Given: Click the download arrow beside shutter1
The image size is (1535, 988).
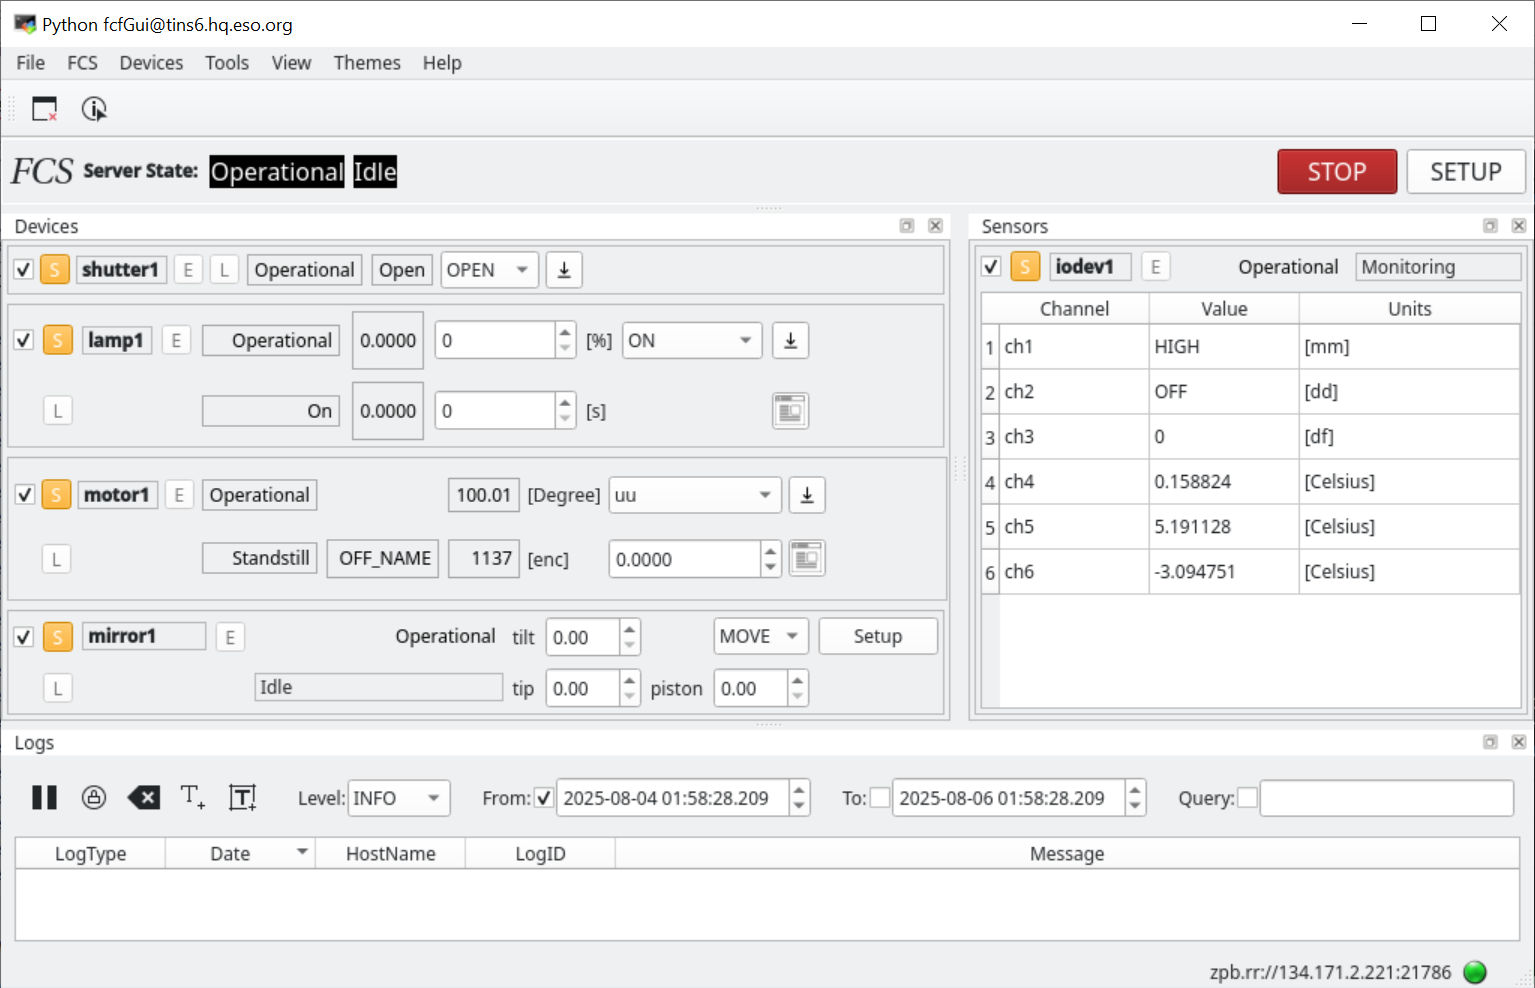Looking at the screenshot, I should (x=564, y=270).
